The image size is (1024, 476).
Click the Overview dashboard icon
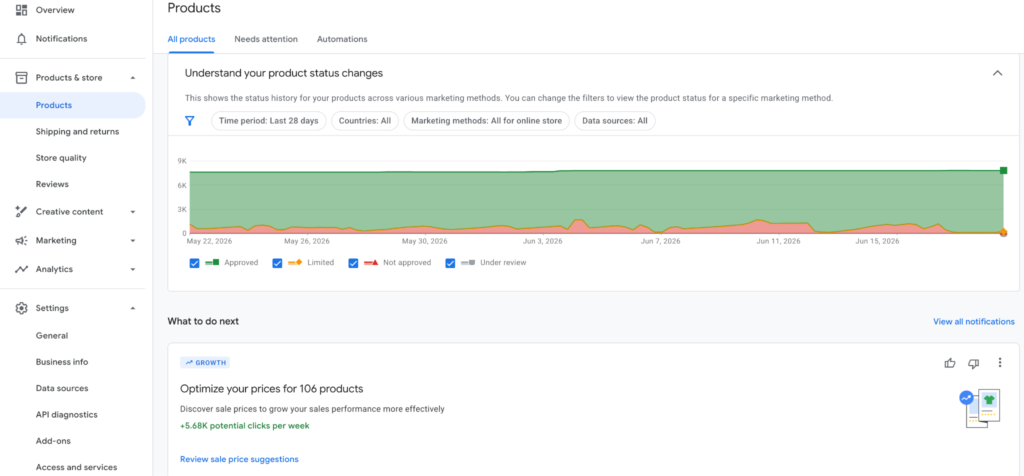click(x=22, y=10)
